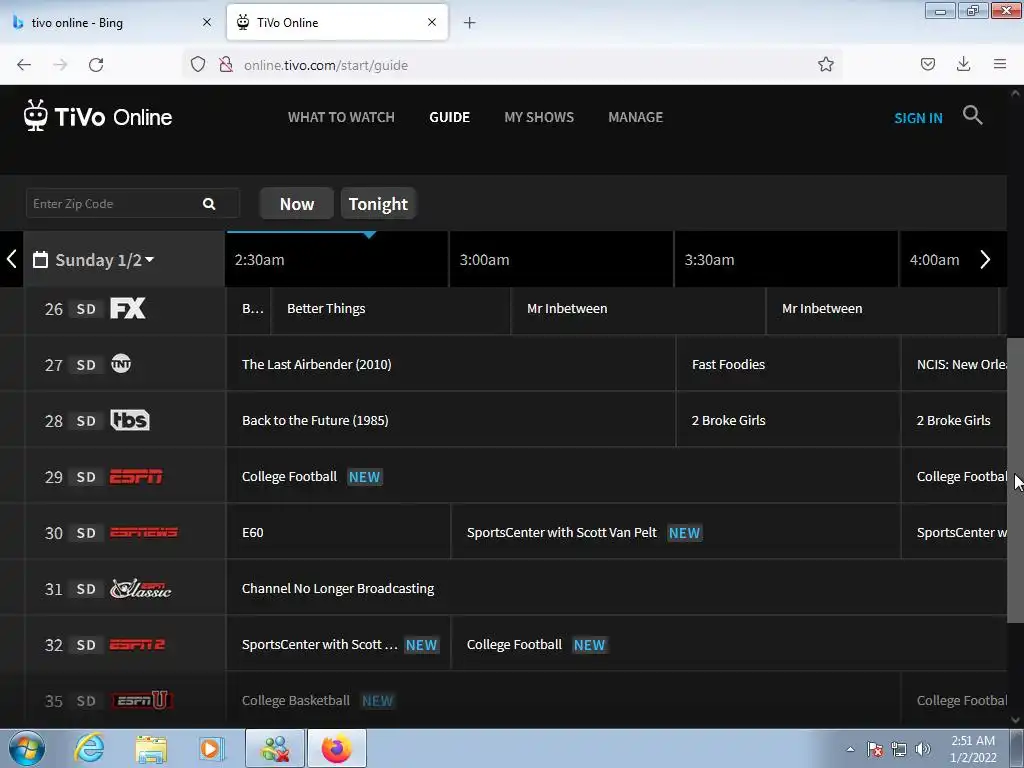This screenshot has width=1024, height=768.
Task: Click the page vertical scrollbar thumb
Action: (1015, 480)
